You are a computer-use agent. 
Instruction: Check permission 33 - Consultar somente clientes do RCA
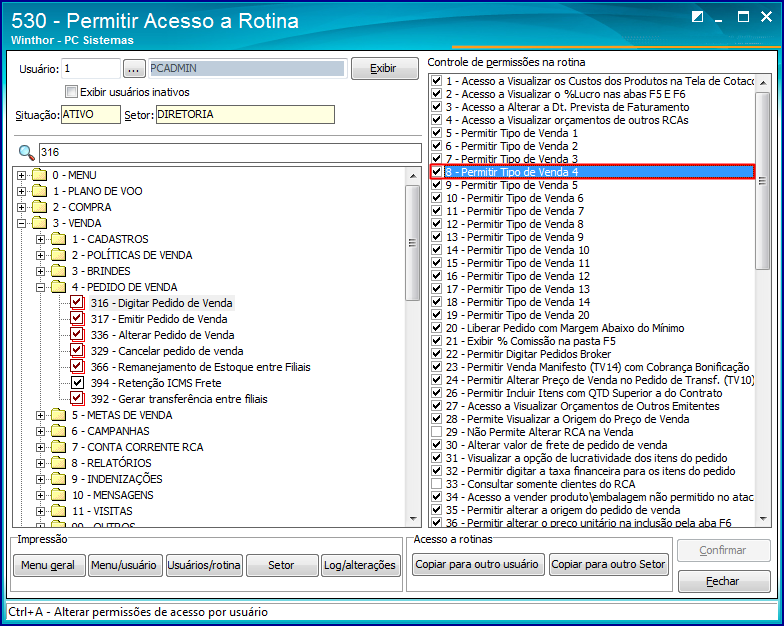[x=436, y=484]
